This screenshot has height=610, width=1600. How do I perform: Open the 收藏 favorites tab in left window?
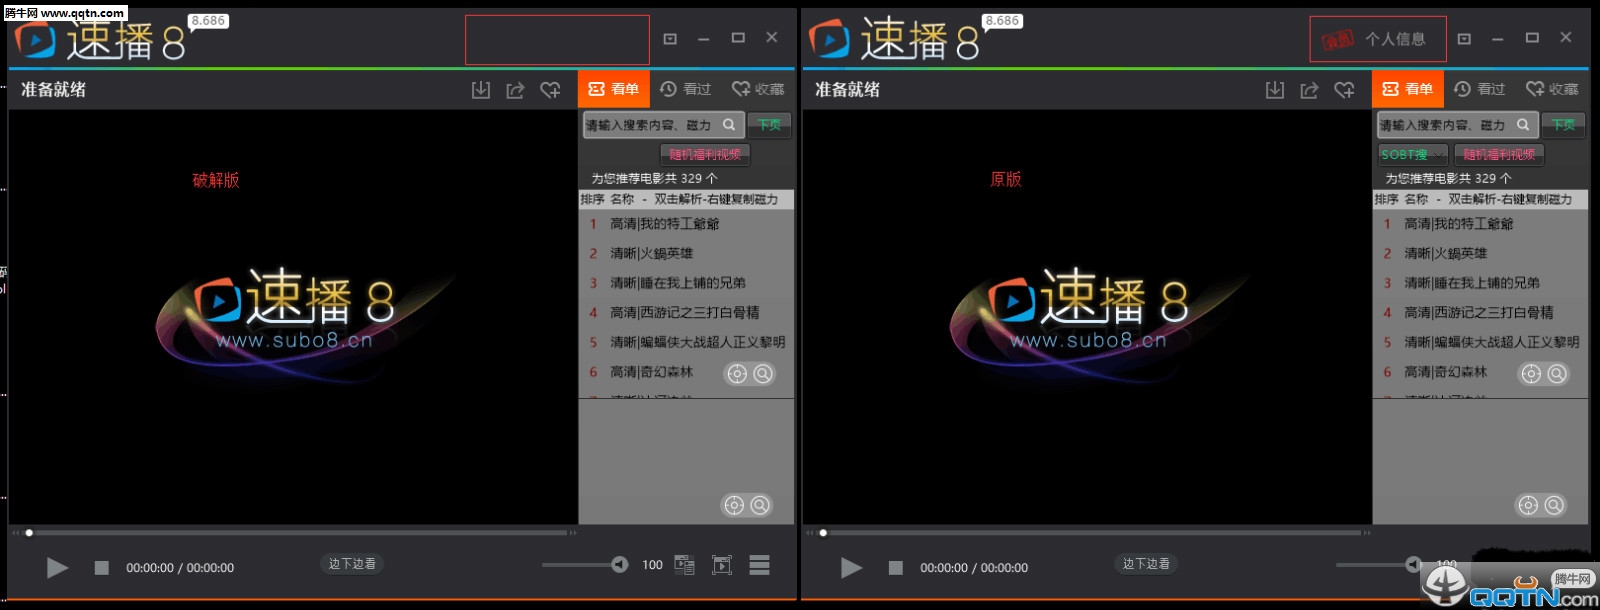[x=758, y=89]
